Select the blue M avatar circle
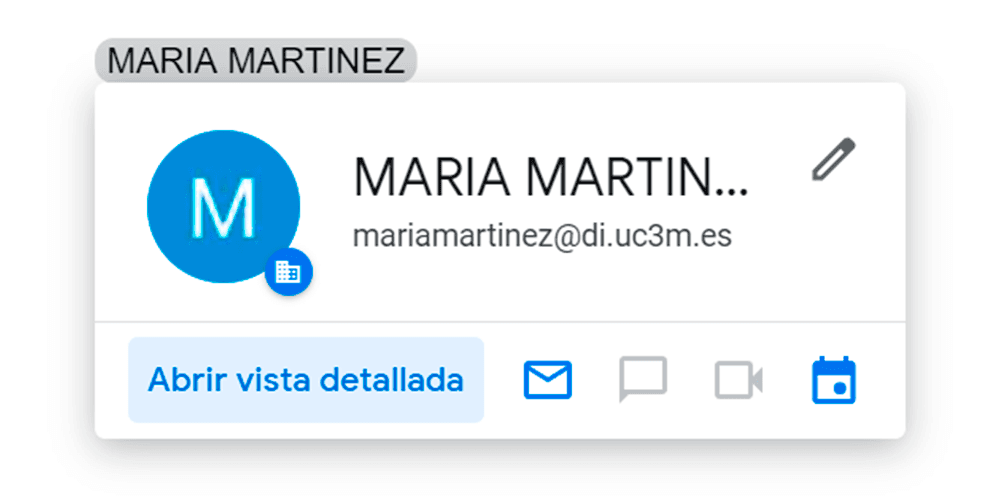 pos(224,206)
